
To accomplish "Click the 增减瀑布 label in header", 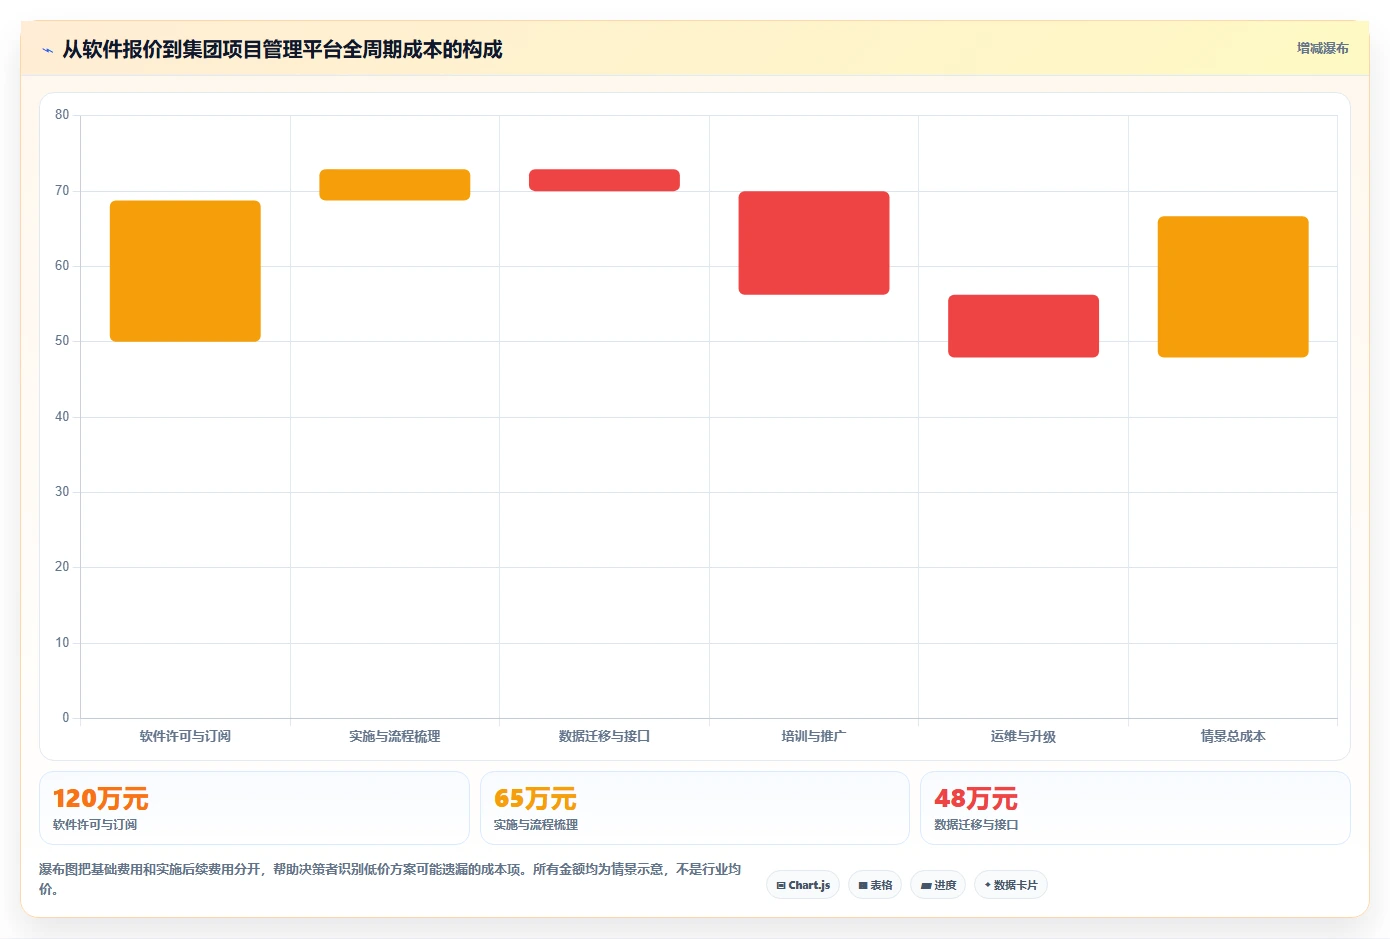I will click(1322, 48).
